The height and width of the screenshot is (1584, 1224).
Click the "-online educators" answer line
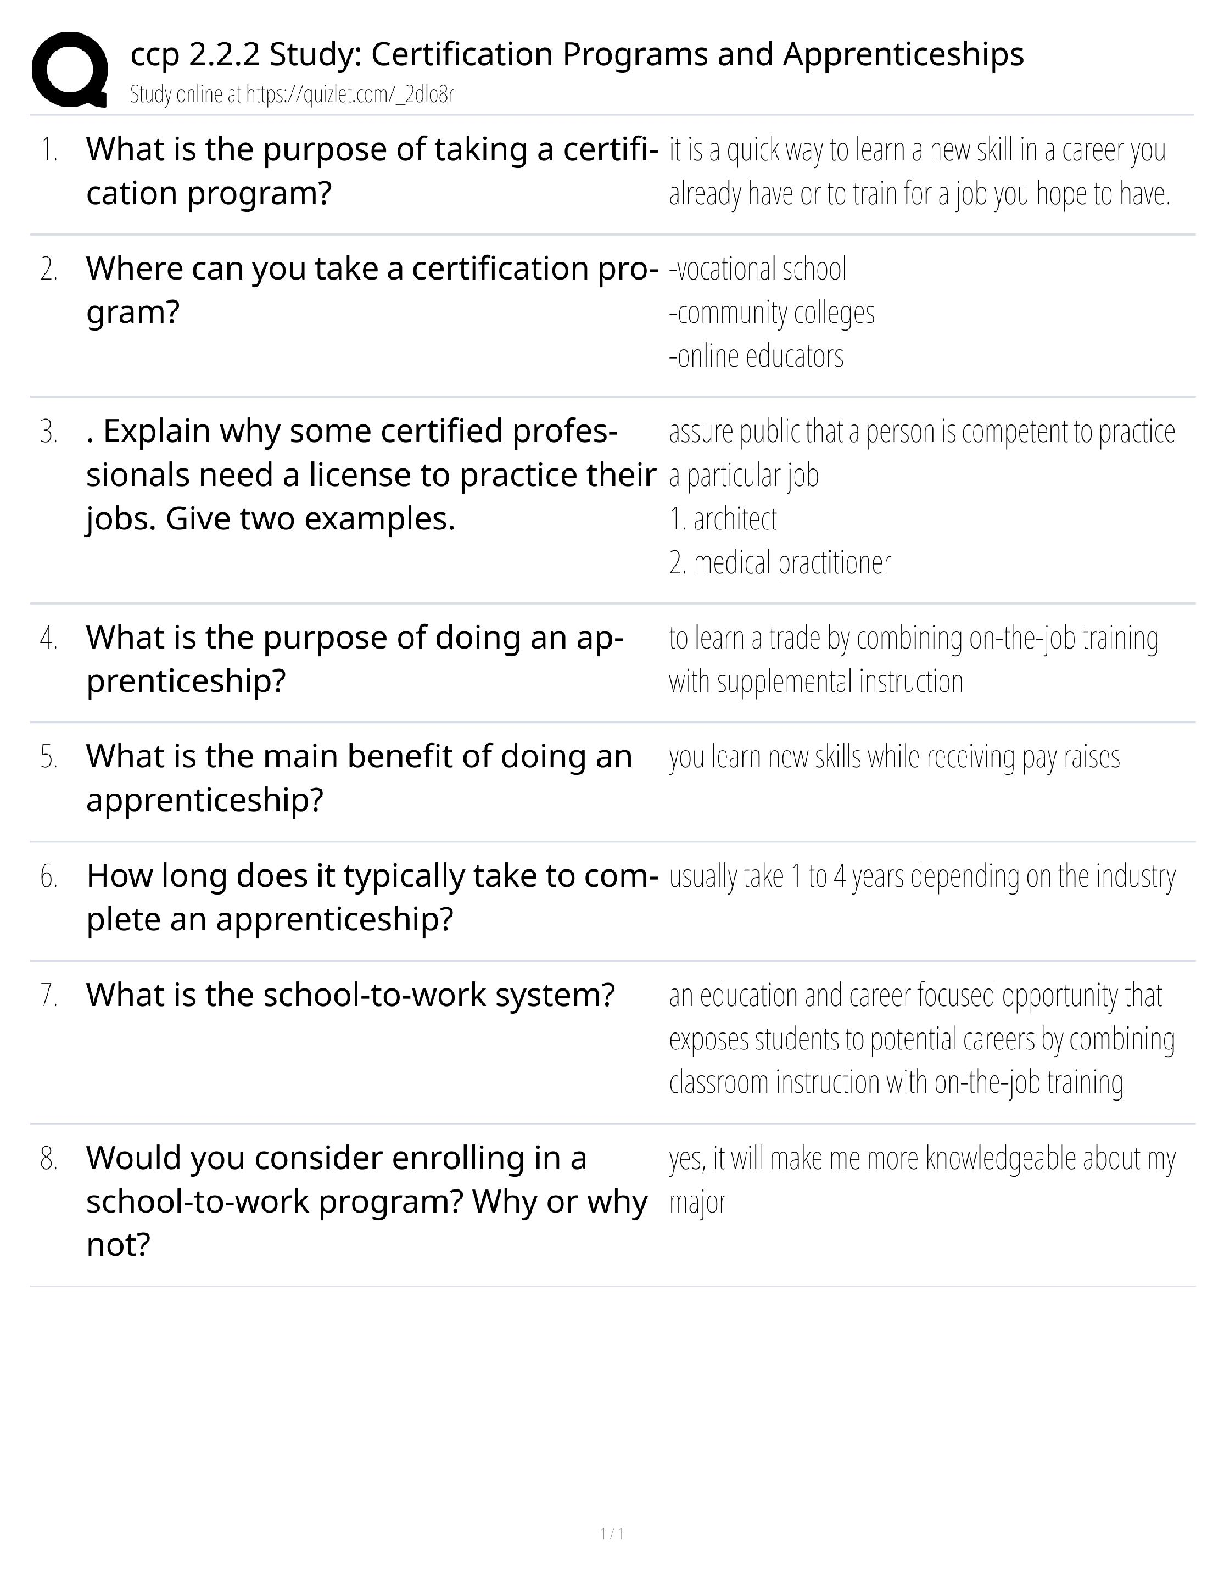756,356
